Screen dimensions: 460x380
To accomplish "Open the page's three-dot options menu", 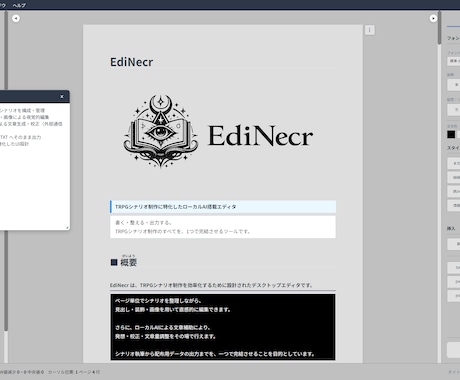I will click(x=369, y=30).
